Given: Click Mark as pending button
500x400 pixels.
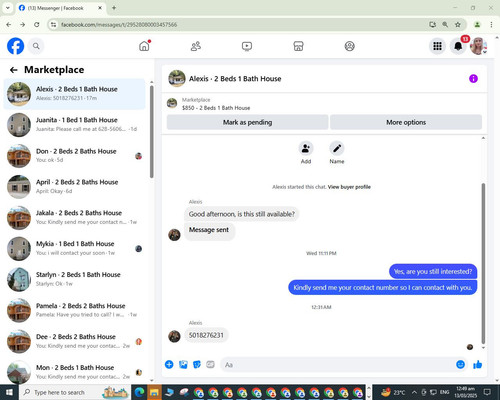Looking at the screenshot, I should coord(247,122).
